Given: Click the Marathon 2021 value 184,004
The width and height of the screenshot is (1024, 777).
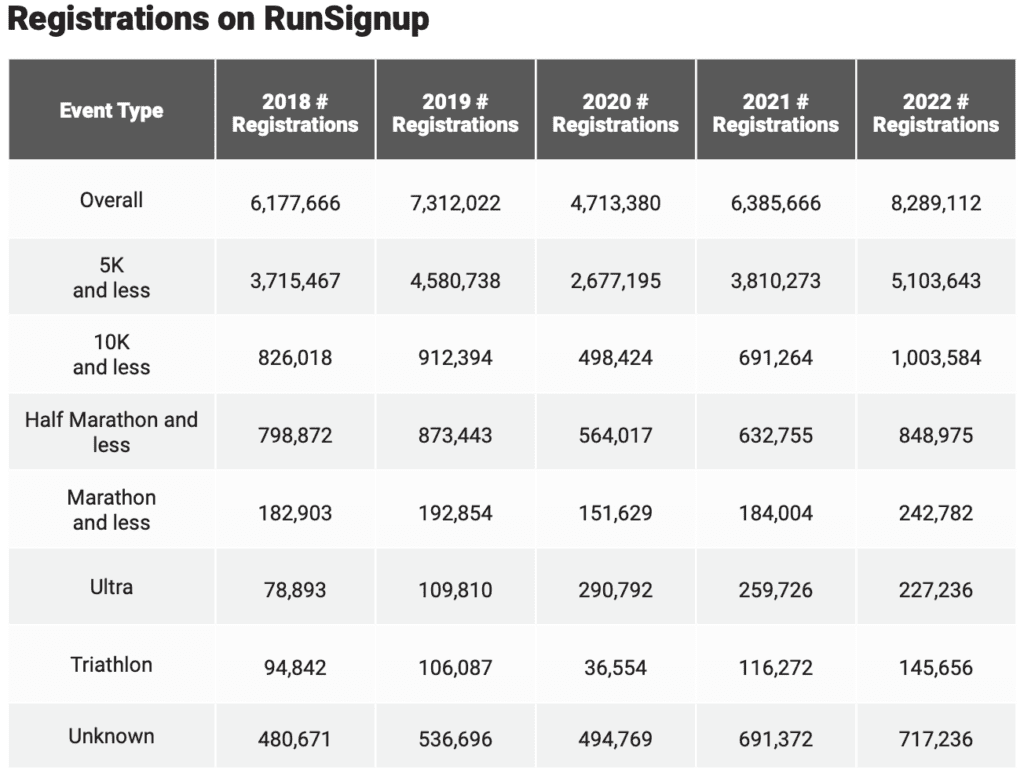Looking at the screenshot, I should [776, 513].
